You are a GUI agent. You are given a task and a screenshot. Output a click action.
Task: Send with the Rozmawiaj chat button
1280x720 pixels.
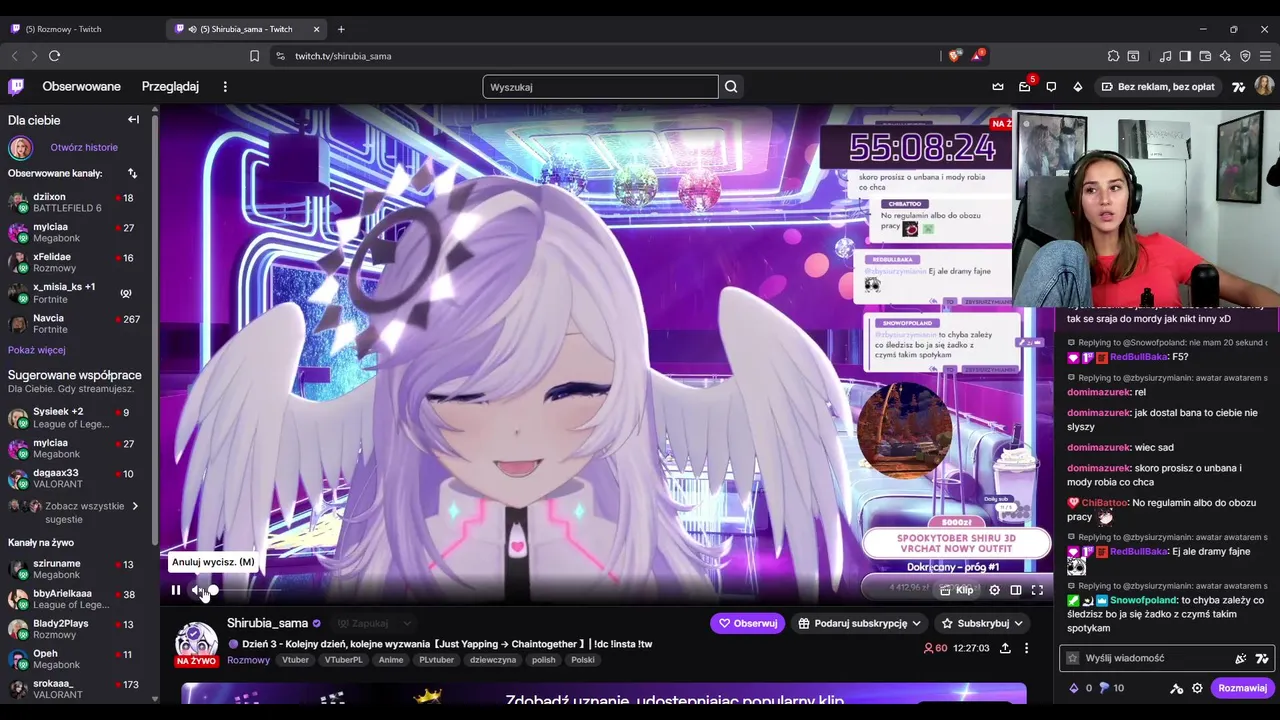1242,688
